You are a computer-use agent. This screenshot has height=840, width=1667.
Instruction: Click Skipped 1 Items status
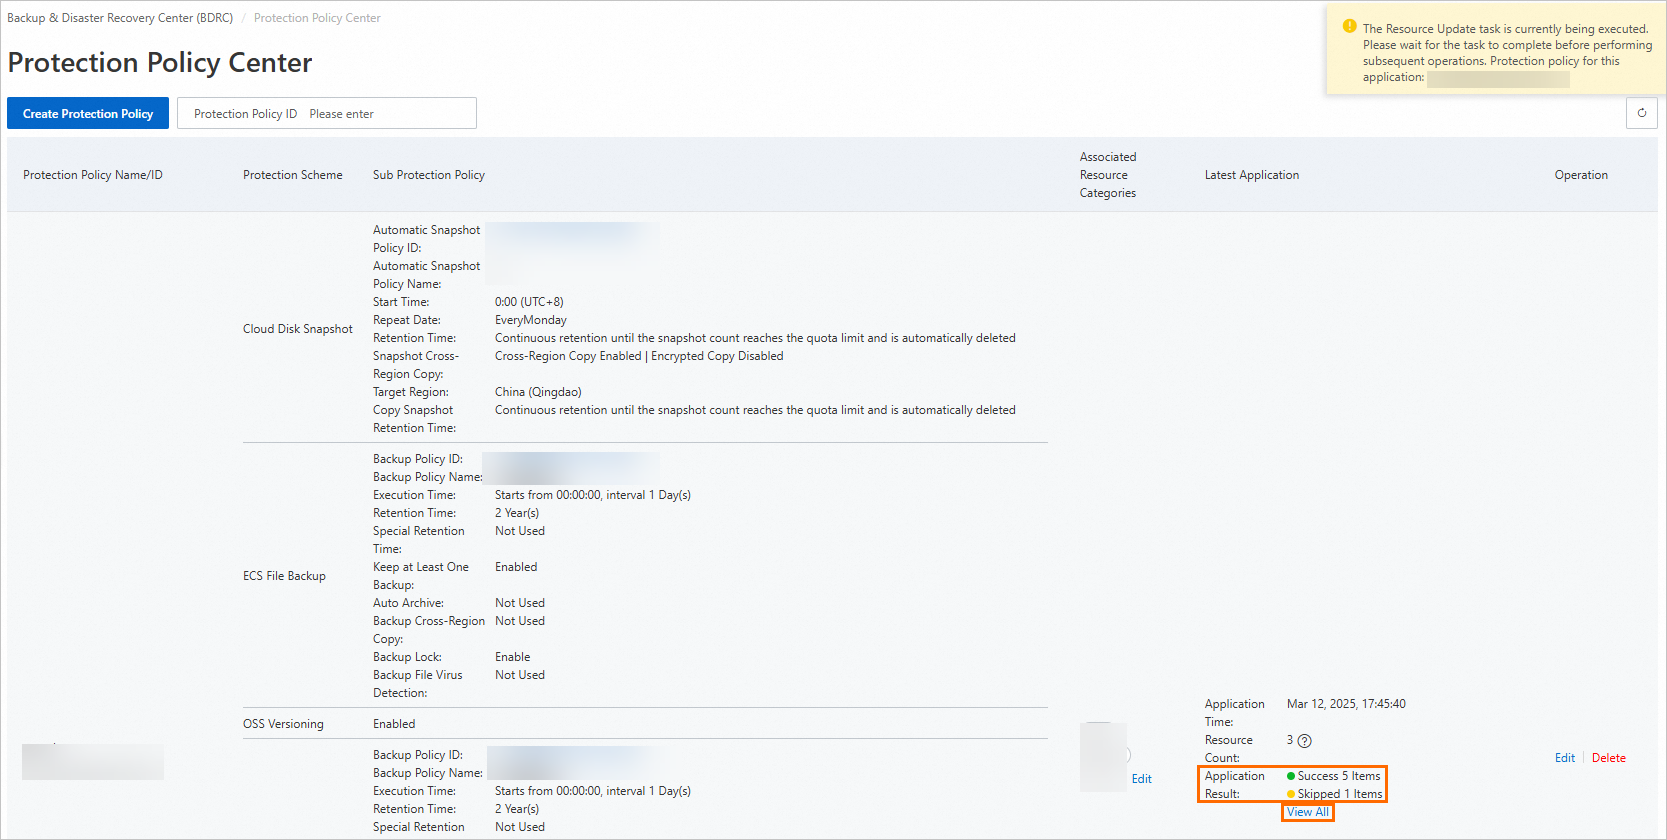pos(1334,794)
